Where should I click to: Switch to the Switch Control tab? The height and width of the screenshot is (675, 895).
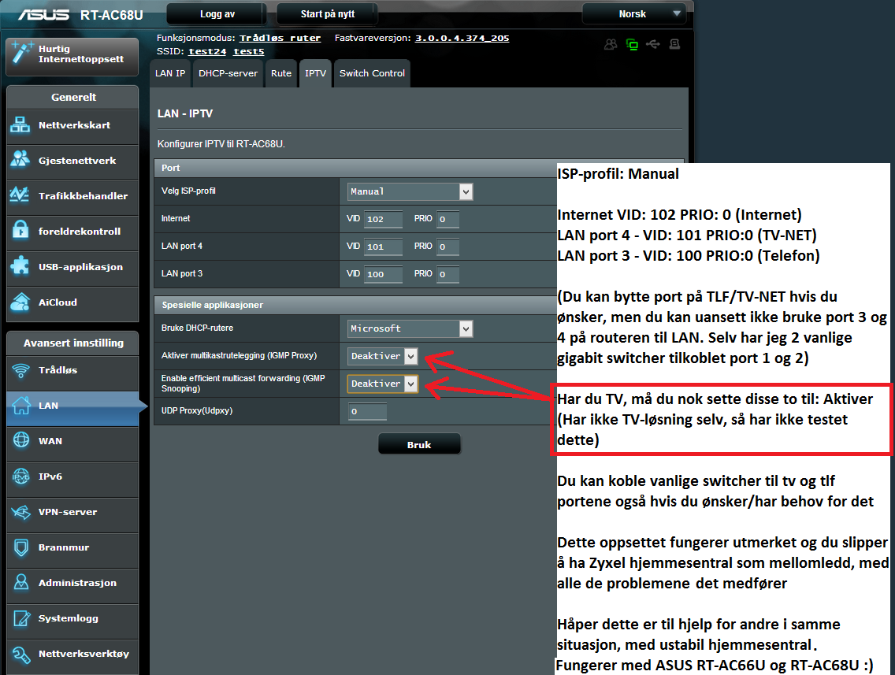pyautogui.click(x=372, y=74)
